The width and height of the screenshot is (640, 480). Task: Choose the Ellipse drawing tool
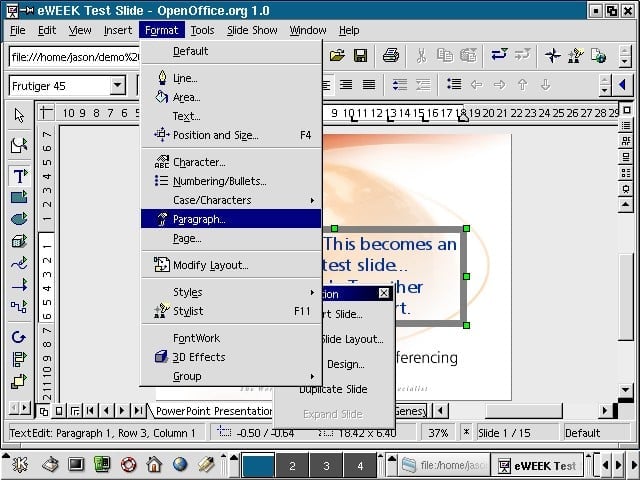pos(19,219)
